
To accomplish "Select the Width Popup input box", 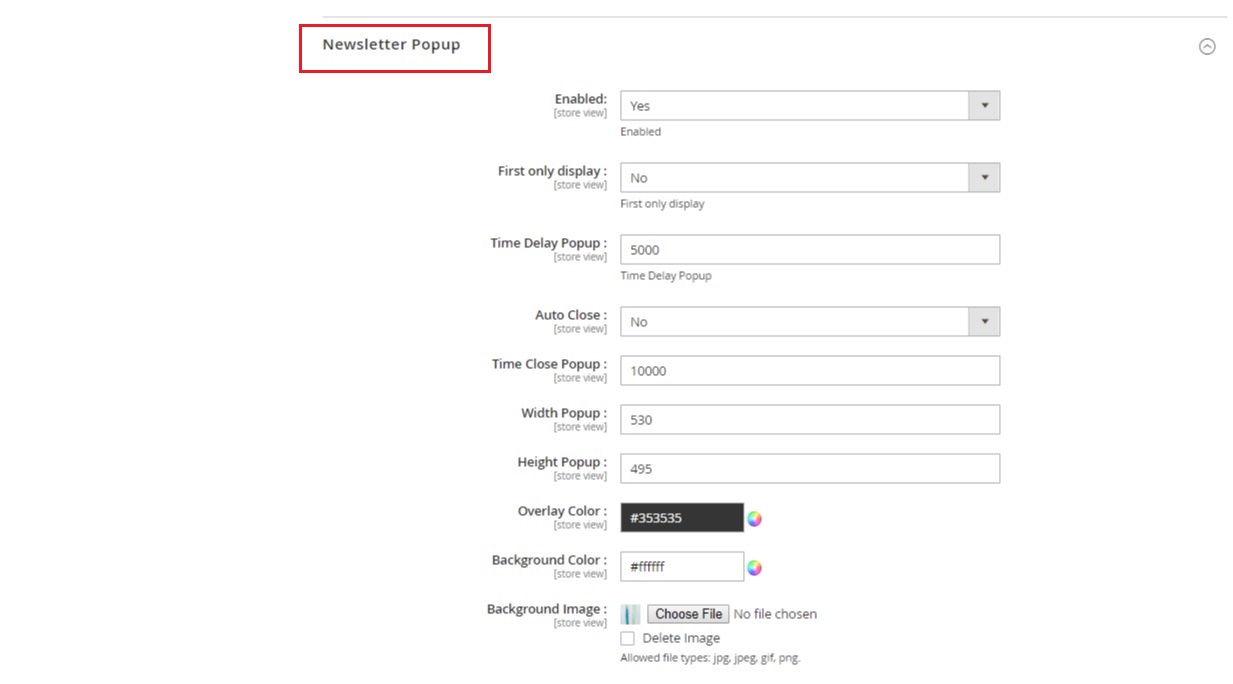I will click(x=809, y=420).
